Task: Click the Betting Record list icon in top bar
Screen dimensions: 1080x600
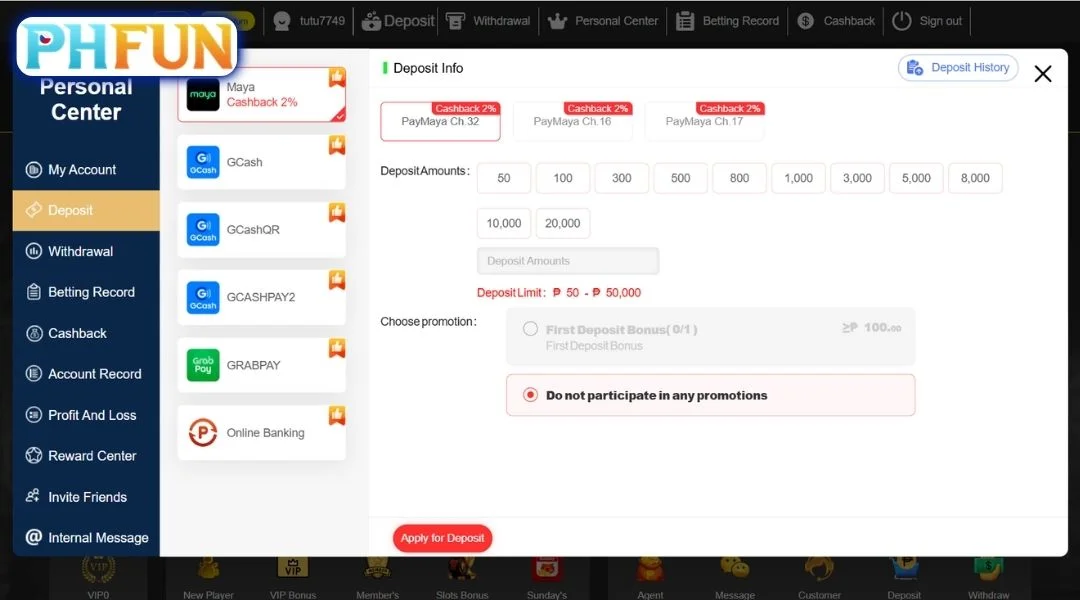Action: pos(685,21)
